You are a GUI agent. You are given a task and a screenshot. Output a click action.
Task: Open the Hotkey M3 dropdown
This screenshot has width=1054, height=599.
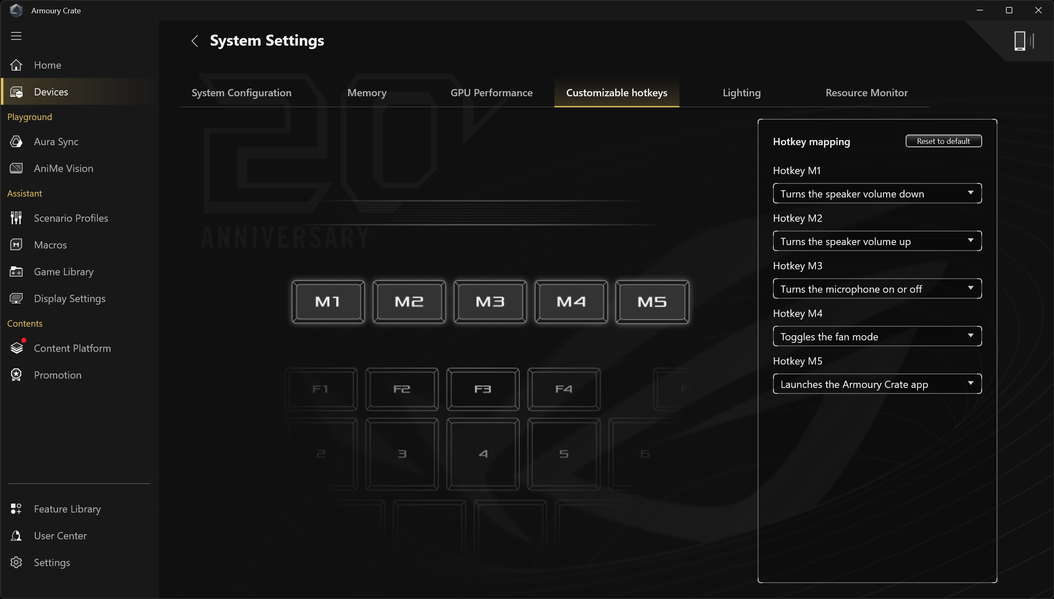(x=877, y=289)
